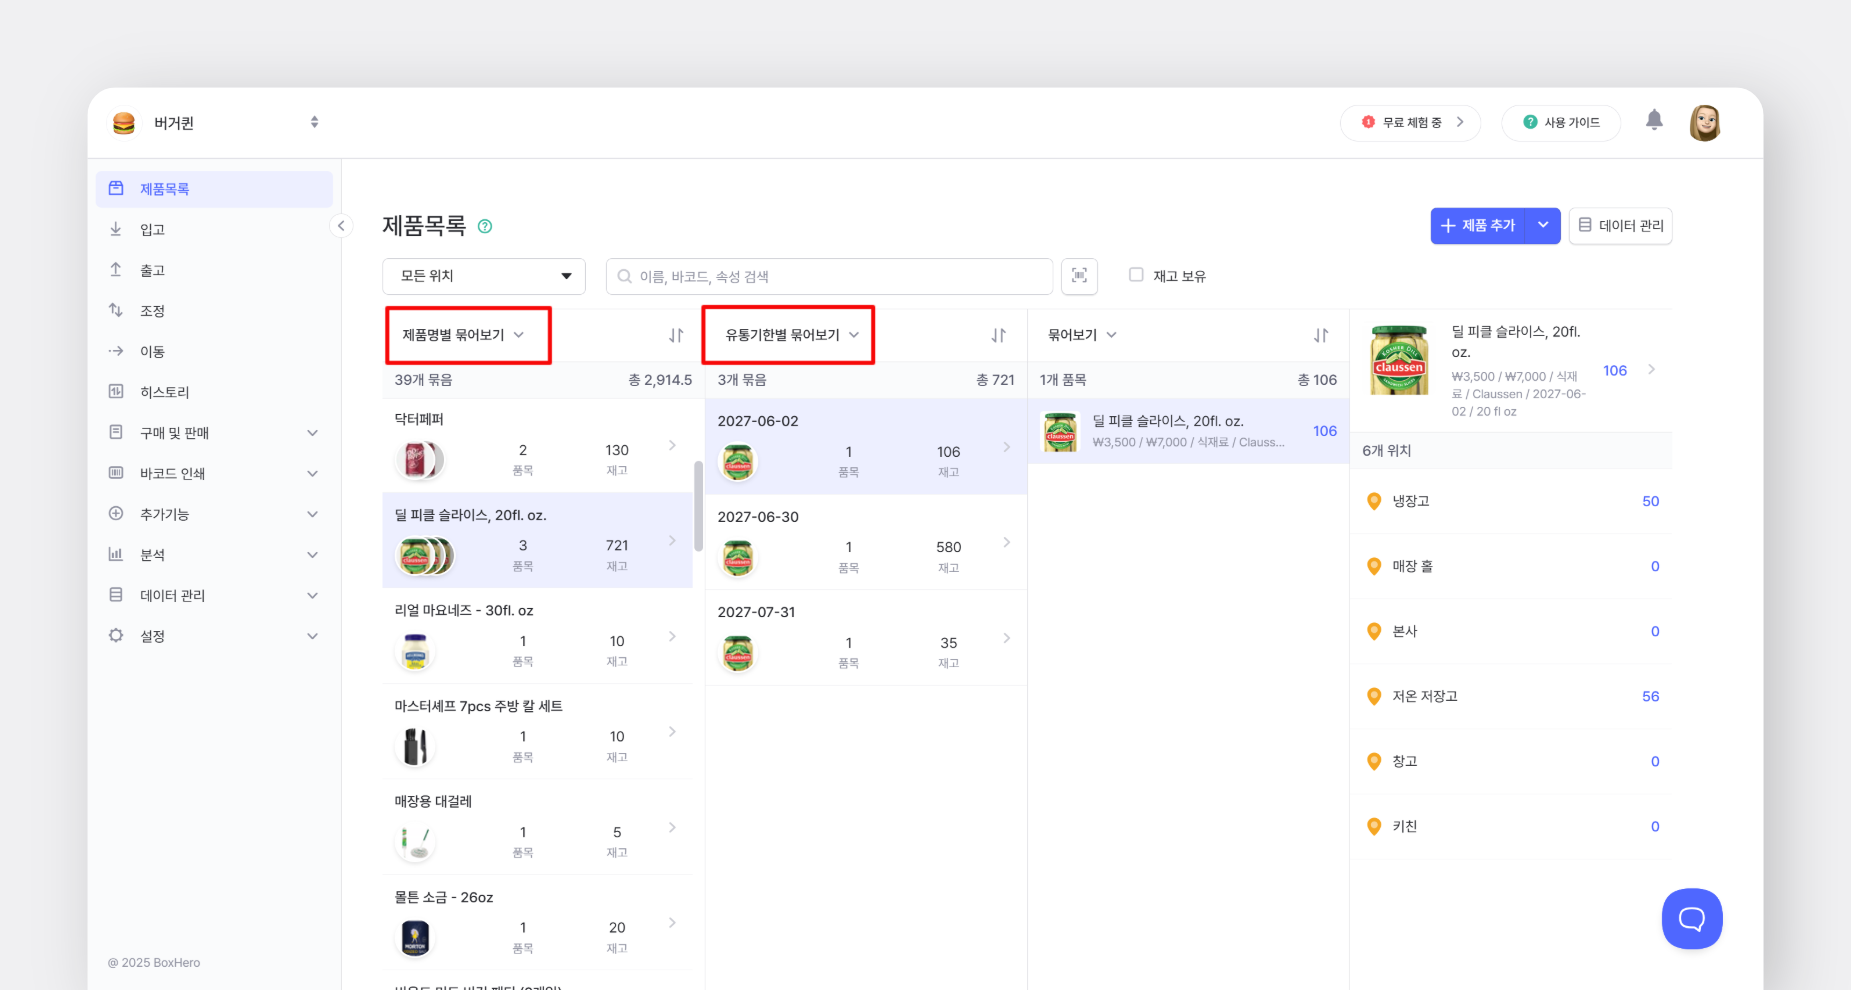The height and width of the screenshot is (990, 1851).
Task: Click the help icon beside 제품목록 title
Action: 485,226
